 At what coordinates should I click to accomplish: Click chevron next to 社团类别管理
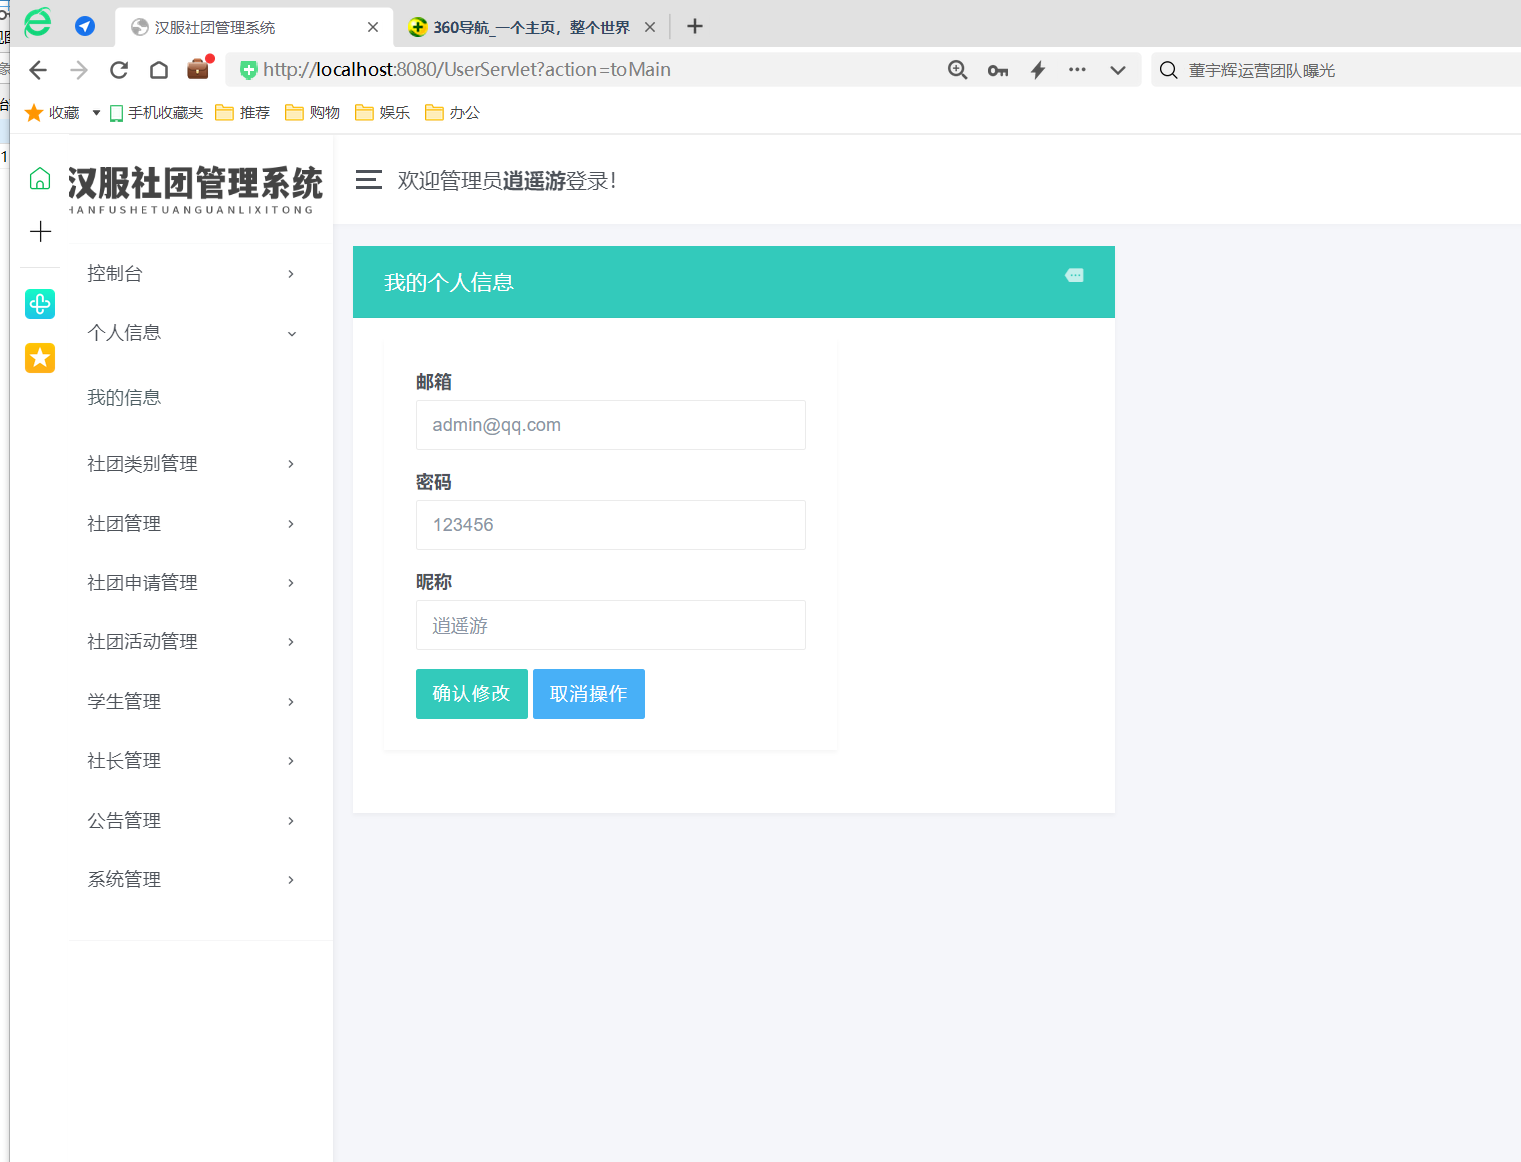pos(291,463)
